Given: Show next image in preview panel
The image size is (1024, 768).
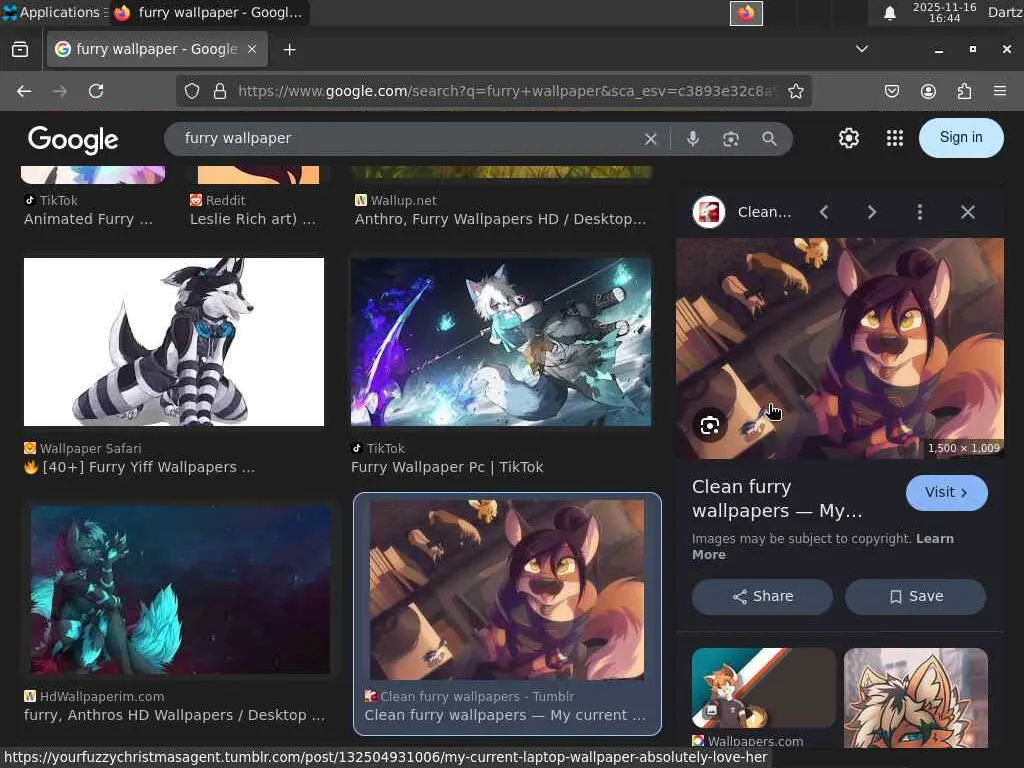Looking at the screenshot, I should click(871, 212).
